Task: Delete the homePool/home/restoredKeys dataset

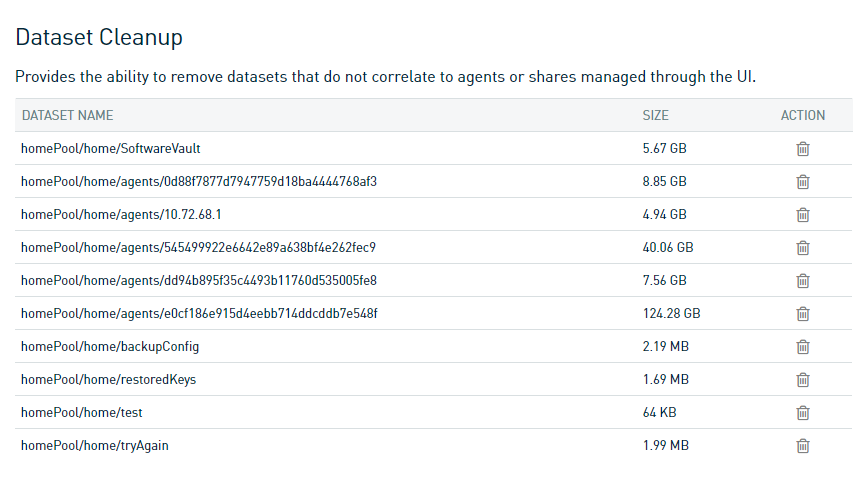Action: [802, 380]
